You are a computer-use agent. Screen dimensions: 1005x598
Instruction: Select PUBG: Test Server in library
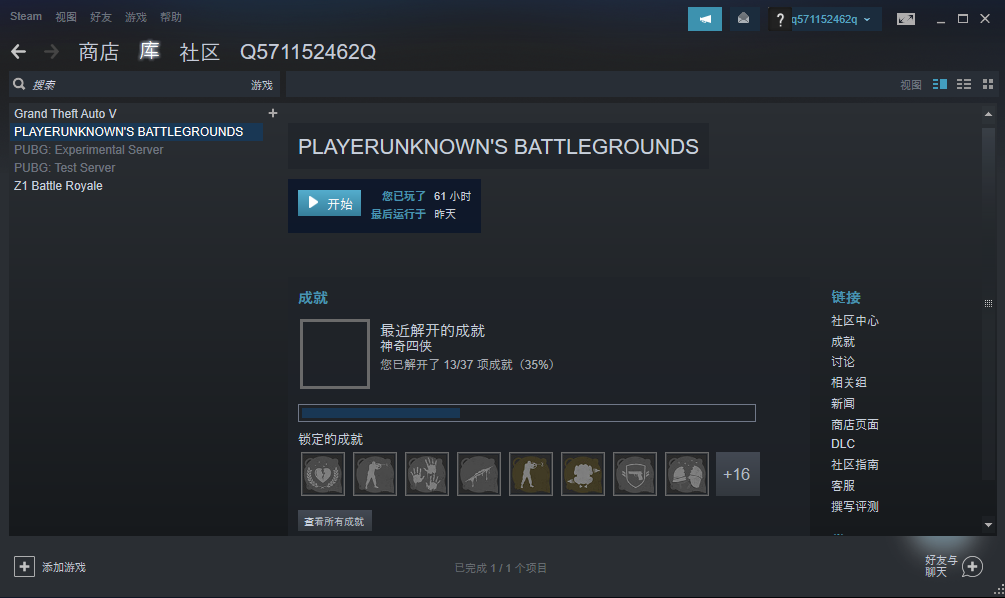click(x=65, y=167)
